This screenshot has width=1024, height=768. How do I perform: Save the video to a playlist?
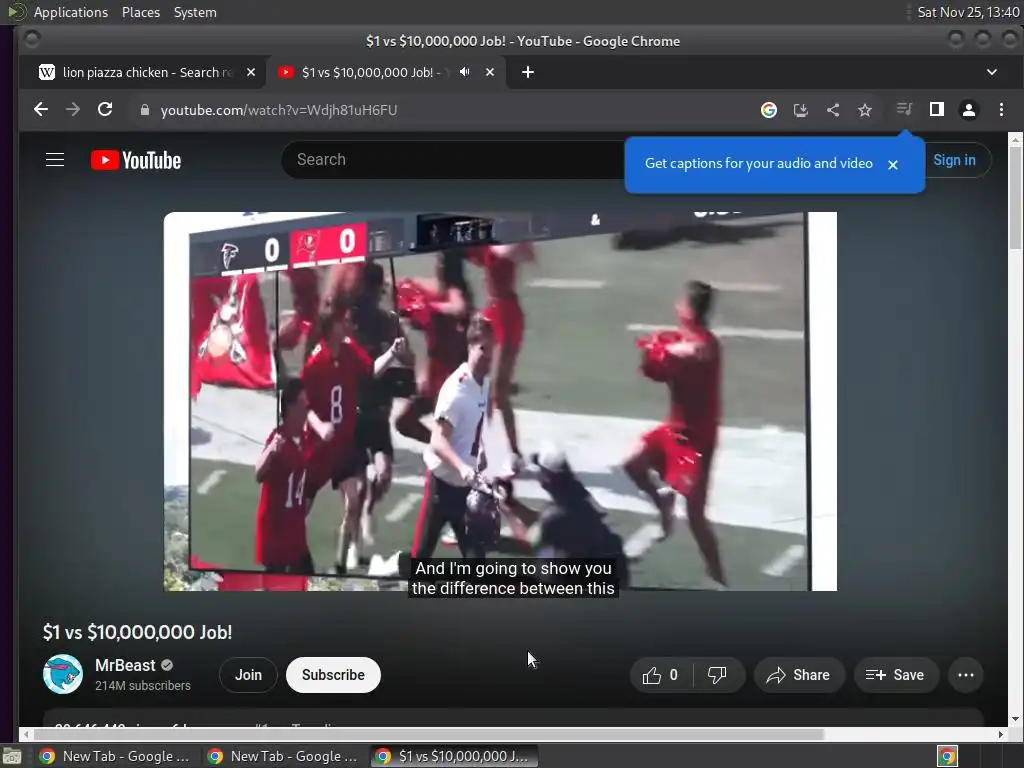click(x=896, y=675)
